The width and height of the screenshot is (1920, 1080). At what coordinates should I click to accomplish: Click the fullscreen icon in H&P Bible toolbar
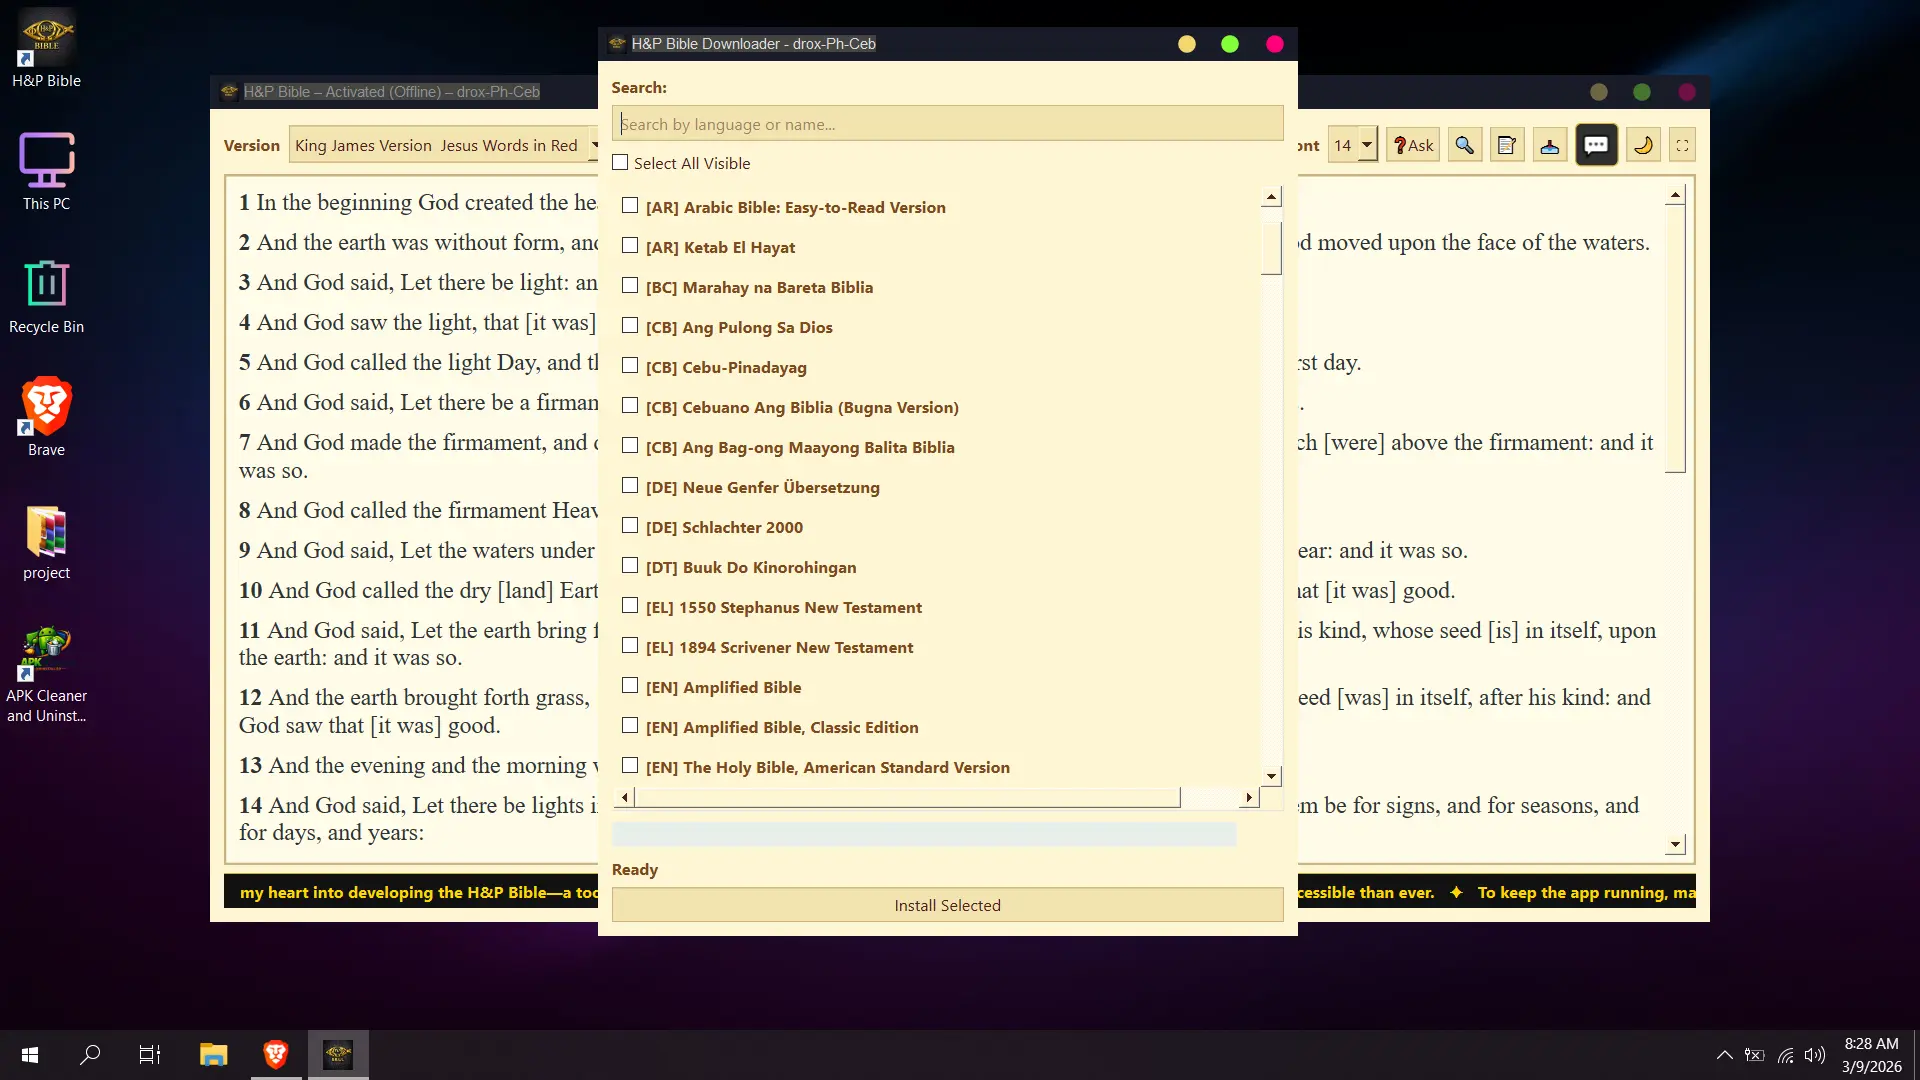(1683, 145)
